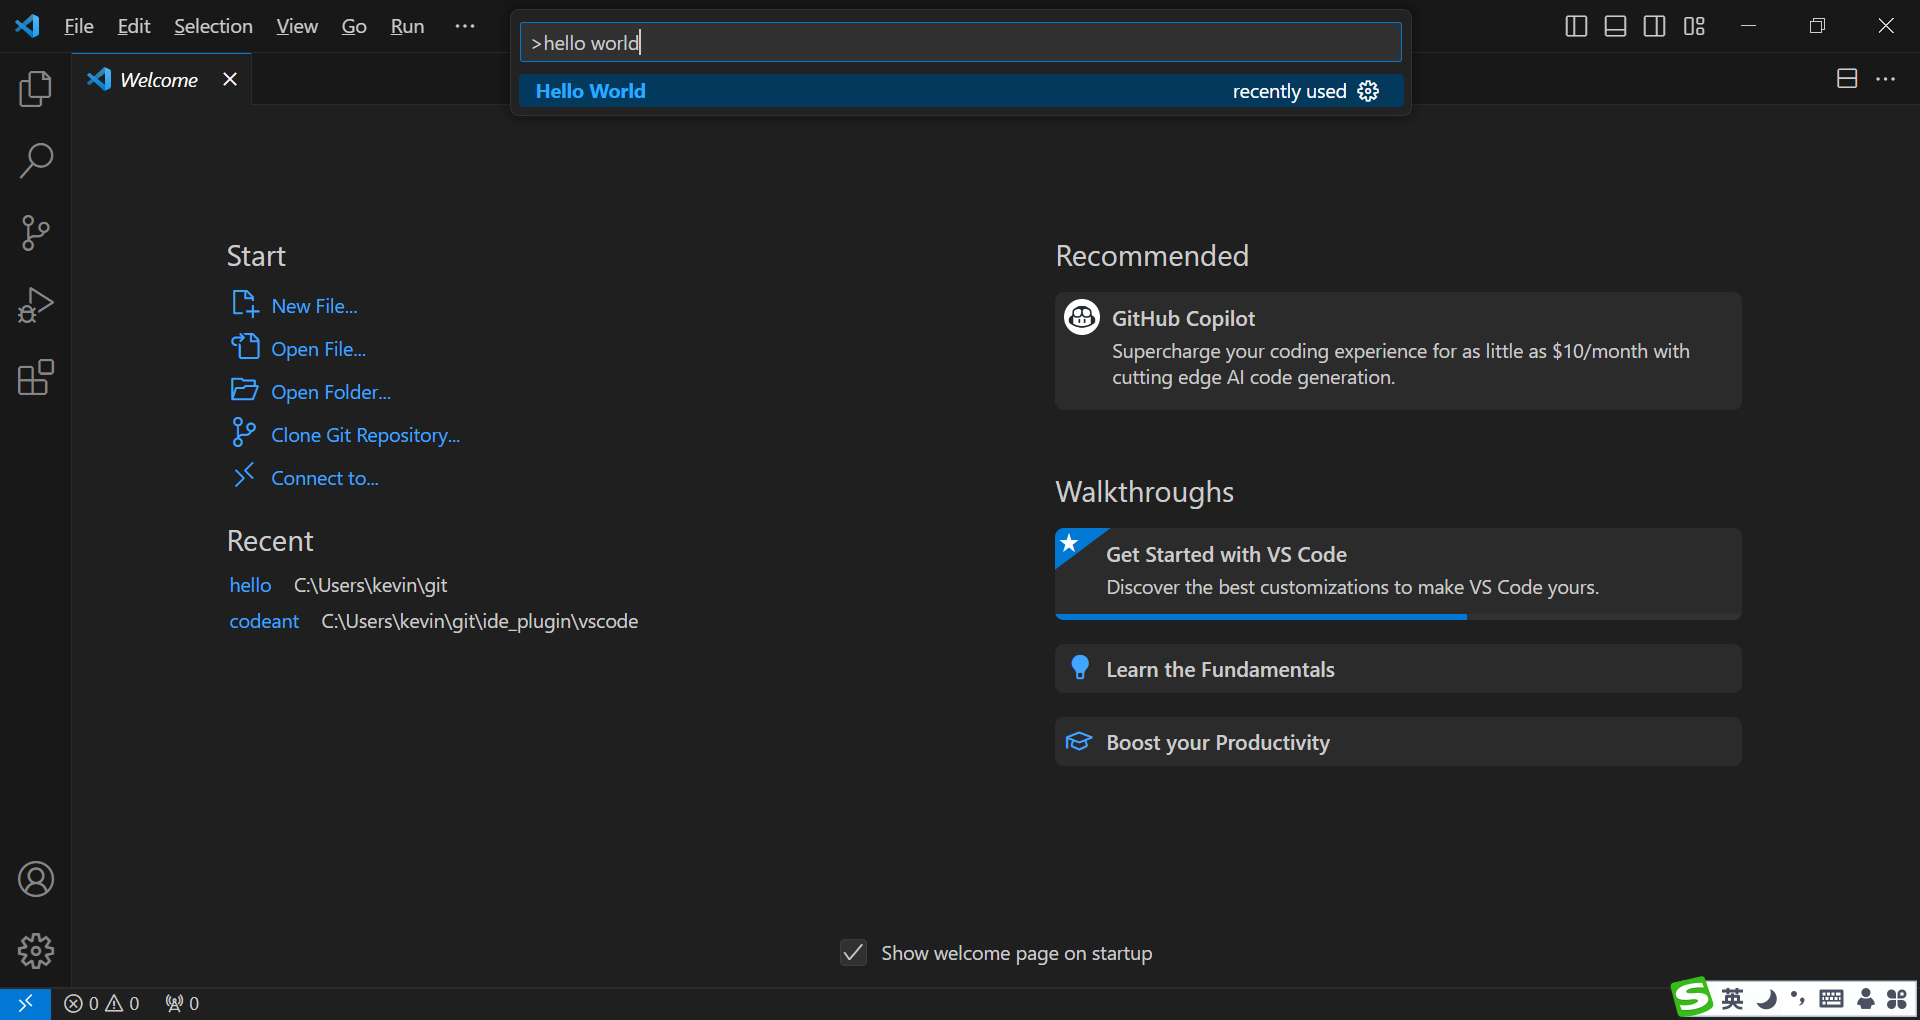The height and width of the screenshot is (1020, 1920).
Task: Click the remote window indicator in status bar
Action: [25, 1003]
